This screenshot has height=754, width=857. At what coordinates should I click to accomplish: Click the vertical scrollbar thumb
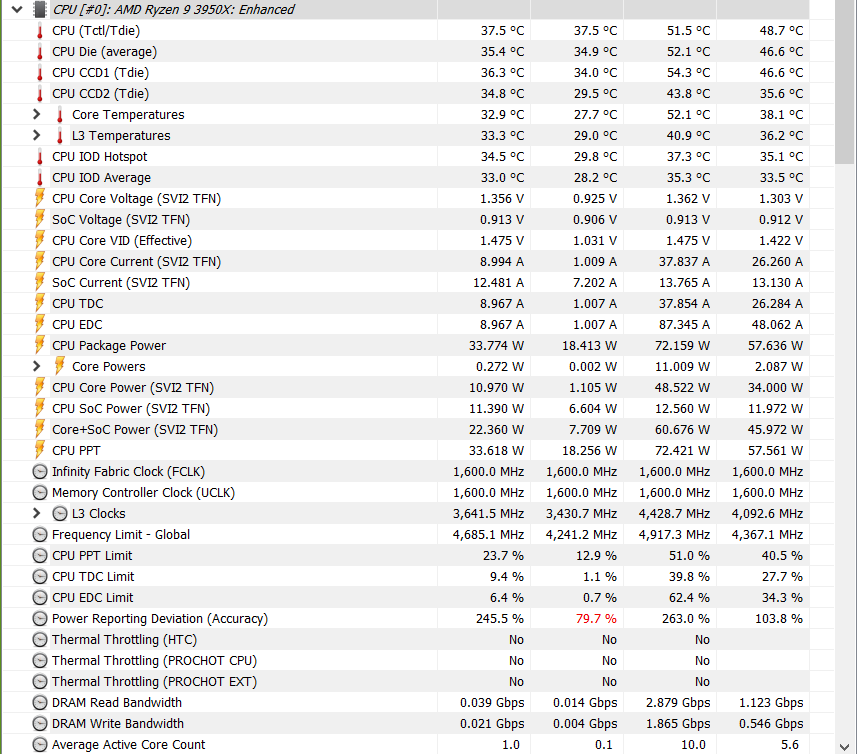[x=844, y=82]
